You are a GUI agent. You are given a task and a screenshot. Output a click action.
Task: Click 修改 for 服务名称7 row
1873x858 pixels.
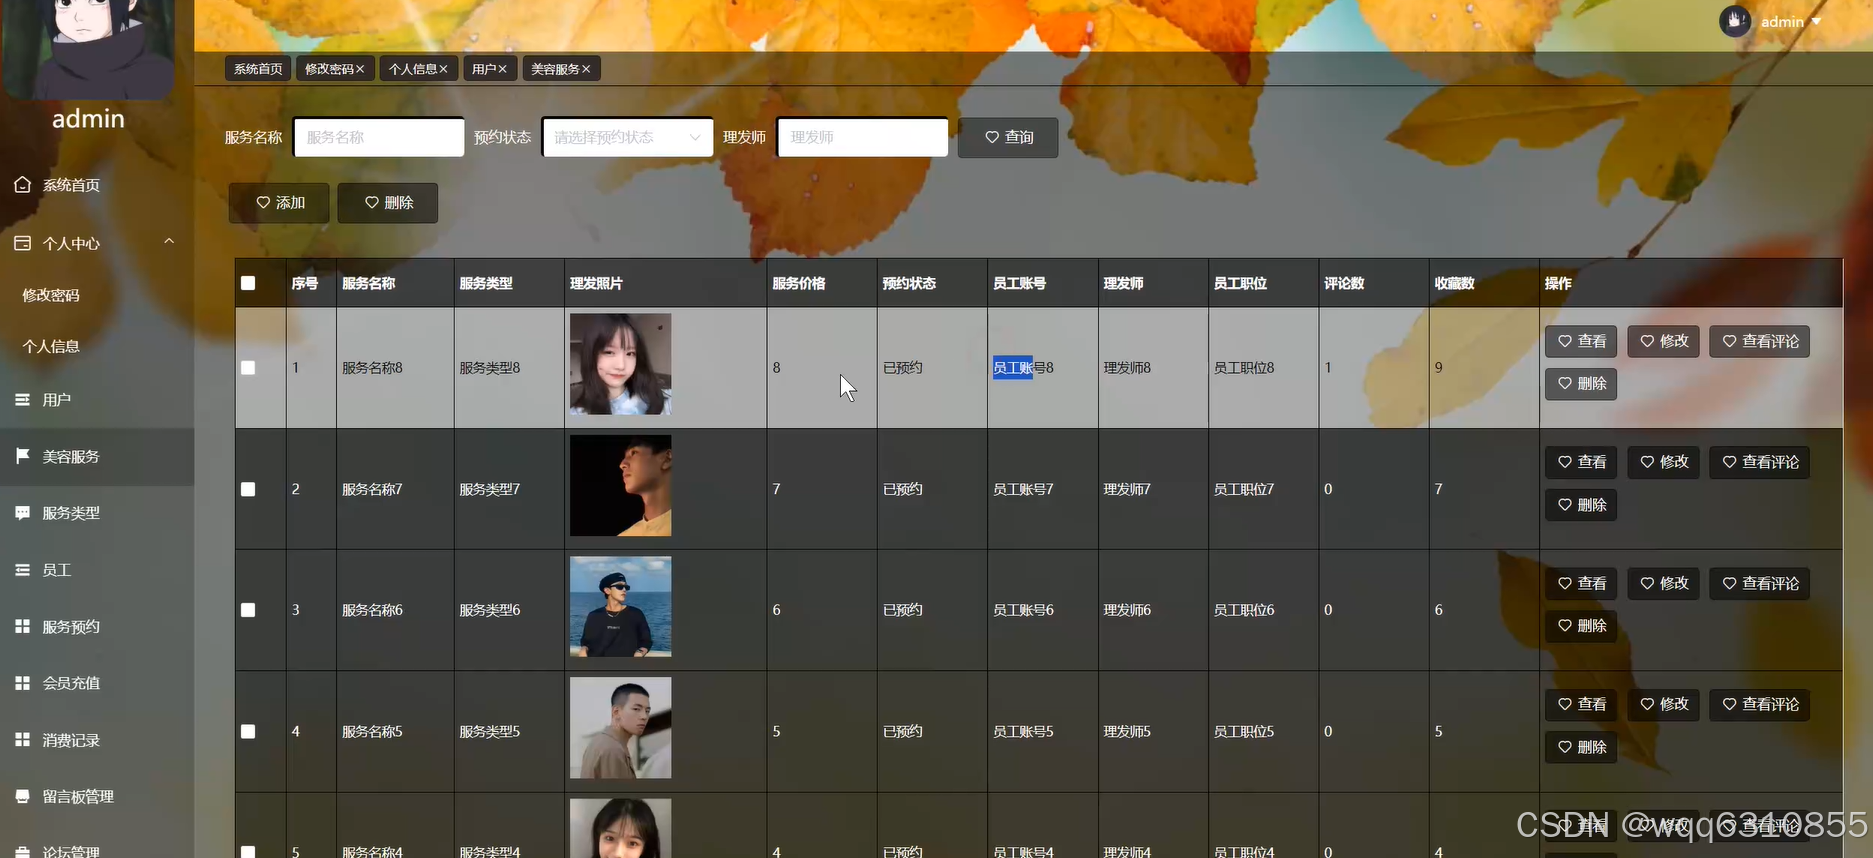coord(1663,462)
